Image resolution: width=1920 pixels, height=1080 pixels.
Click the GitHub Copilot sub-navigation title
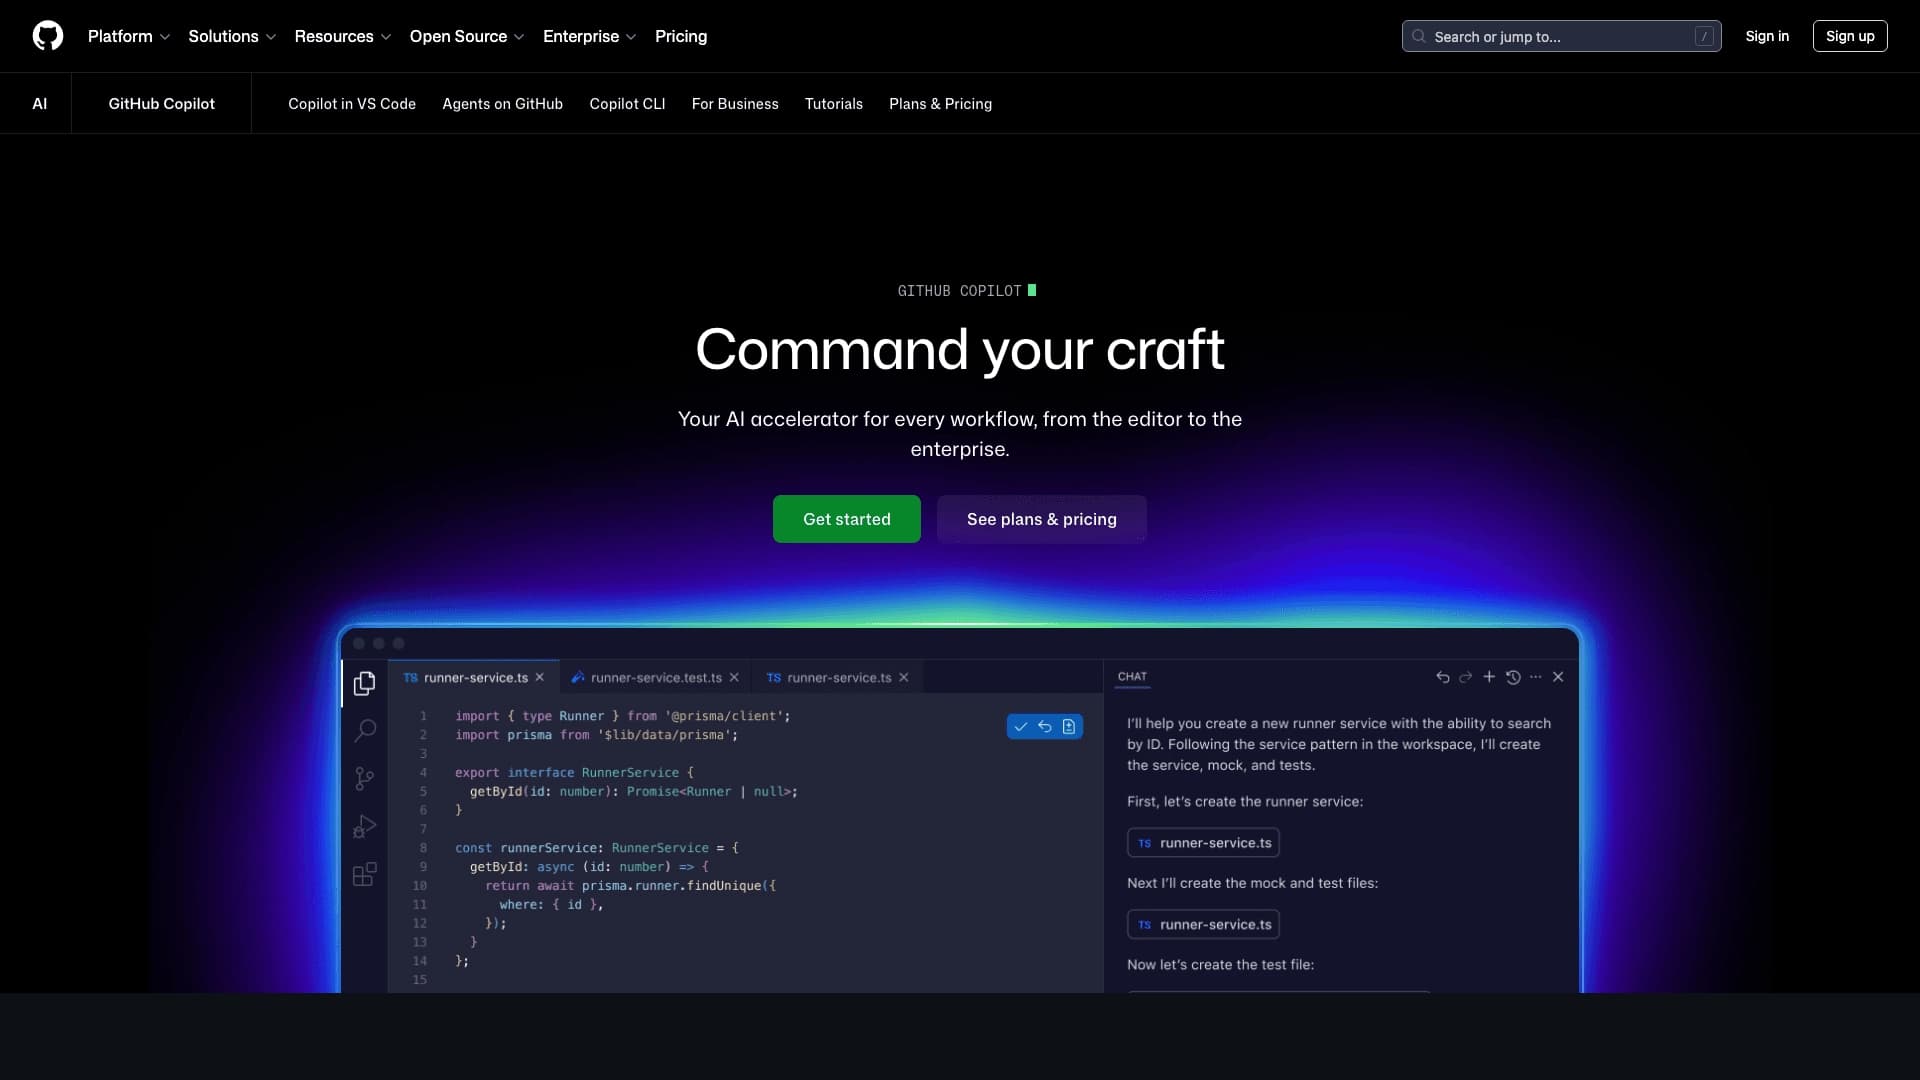pos(161,104)
